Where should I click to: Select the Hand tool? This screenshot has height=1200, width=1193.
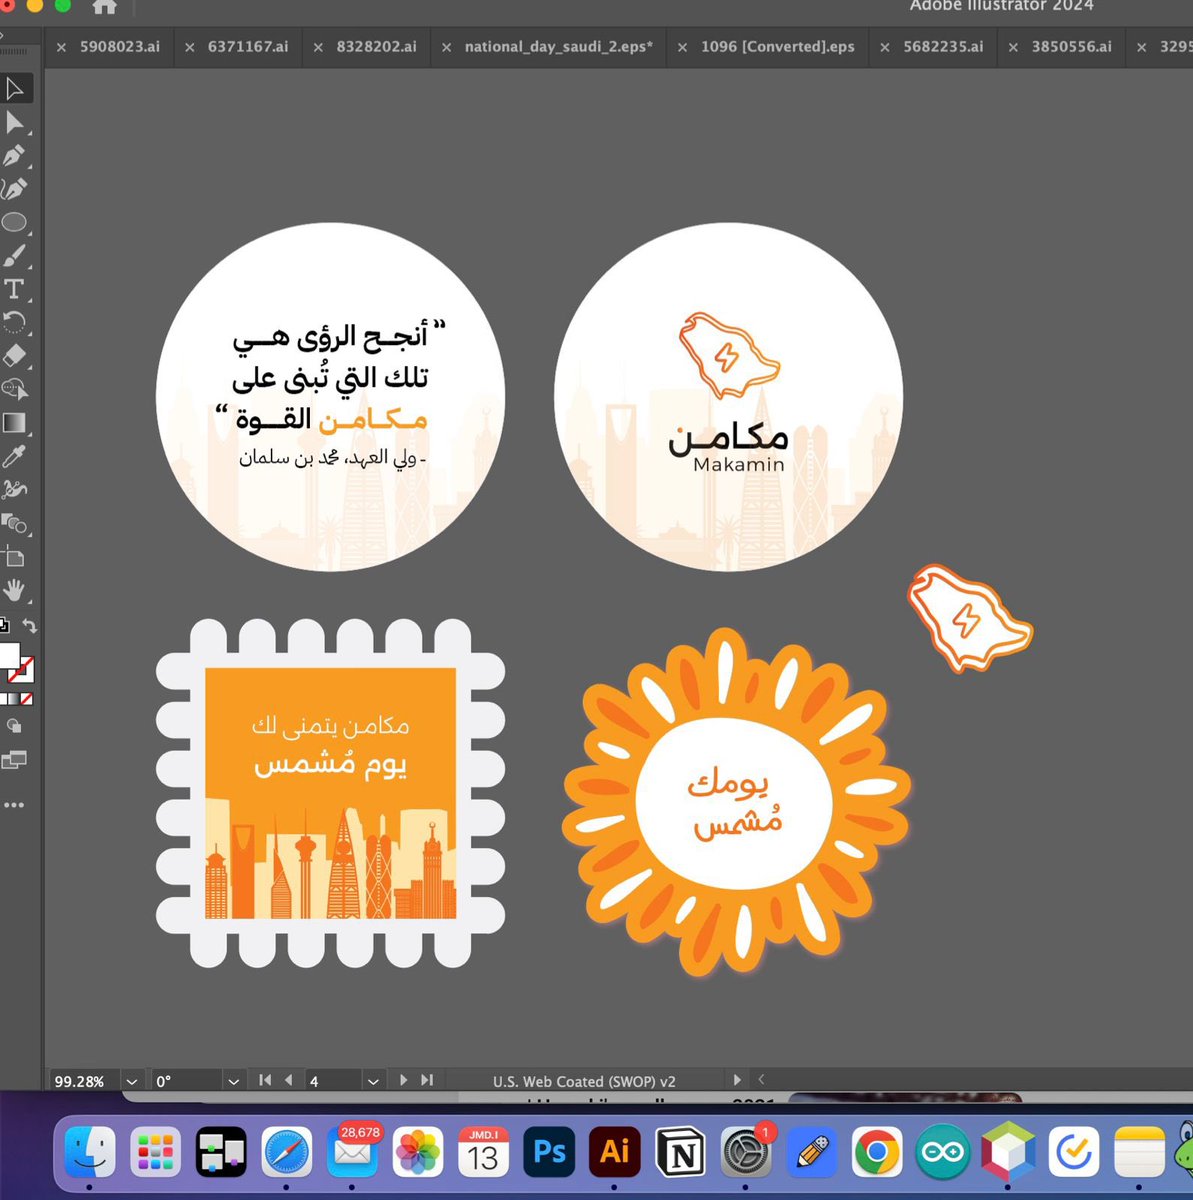[15, 589]
